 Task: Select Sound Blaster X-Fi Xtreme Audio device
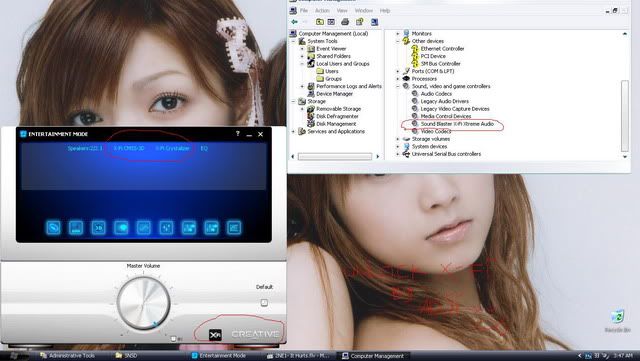tap(457, 124)
